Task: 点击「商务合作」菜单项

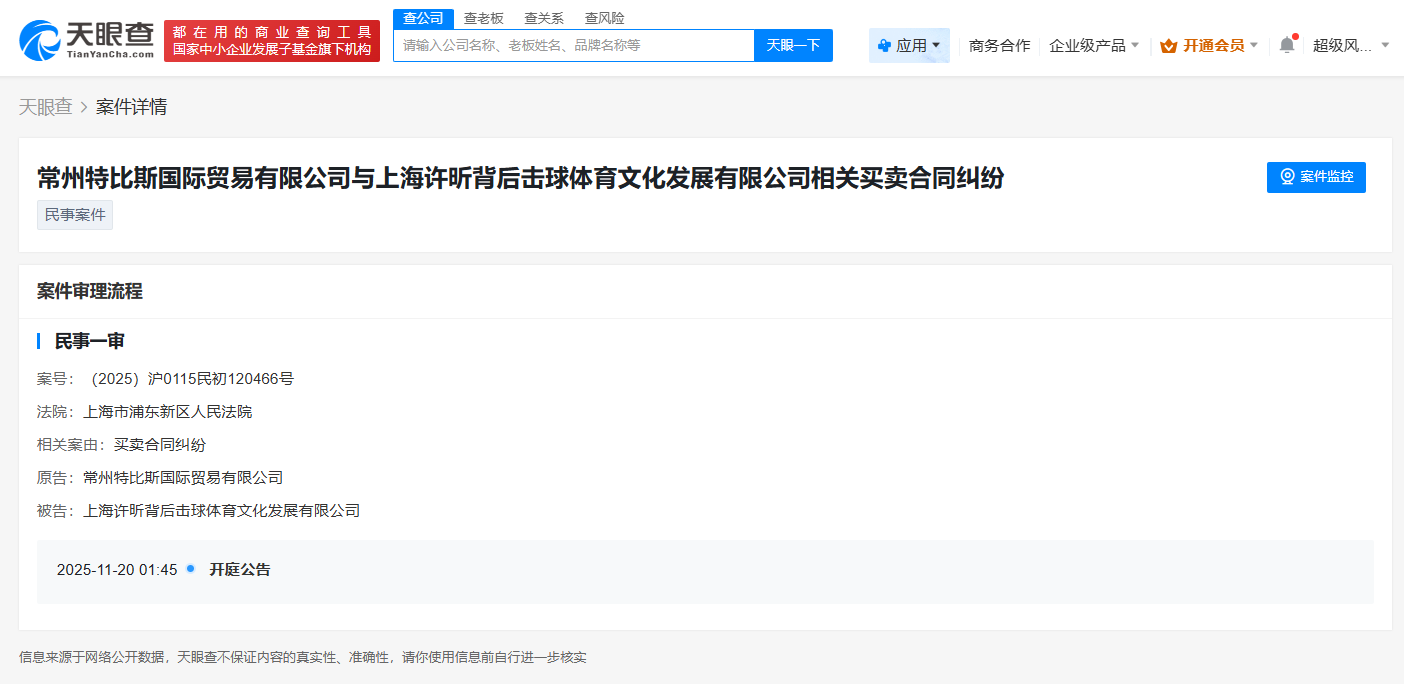Action: (999, 45)
